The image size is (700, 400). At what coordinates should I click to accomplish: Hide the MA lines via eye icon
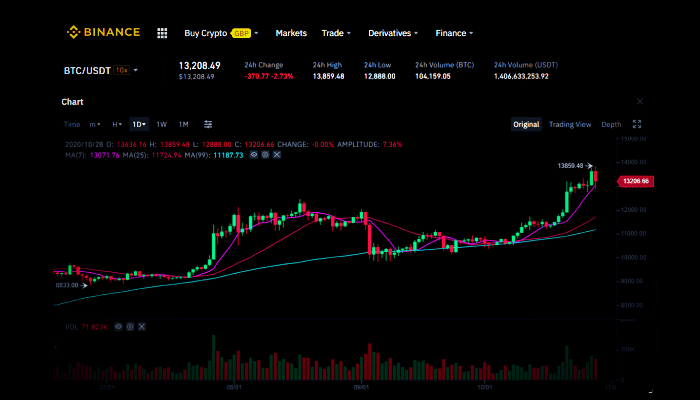[x=254, y=155]
